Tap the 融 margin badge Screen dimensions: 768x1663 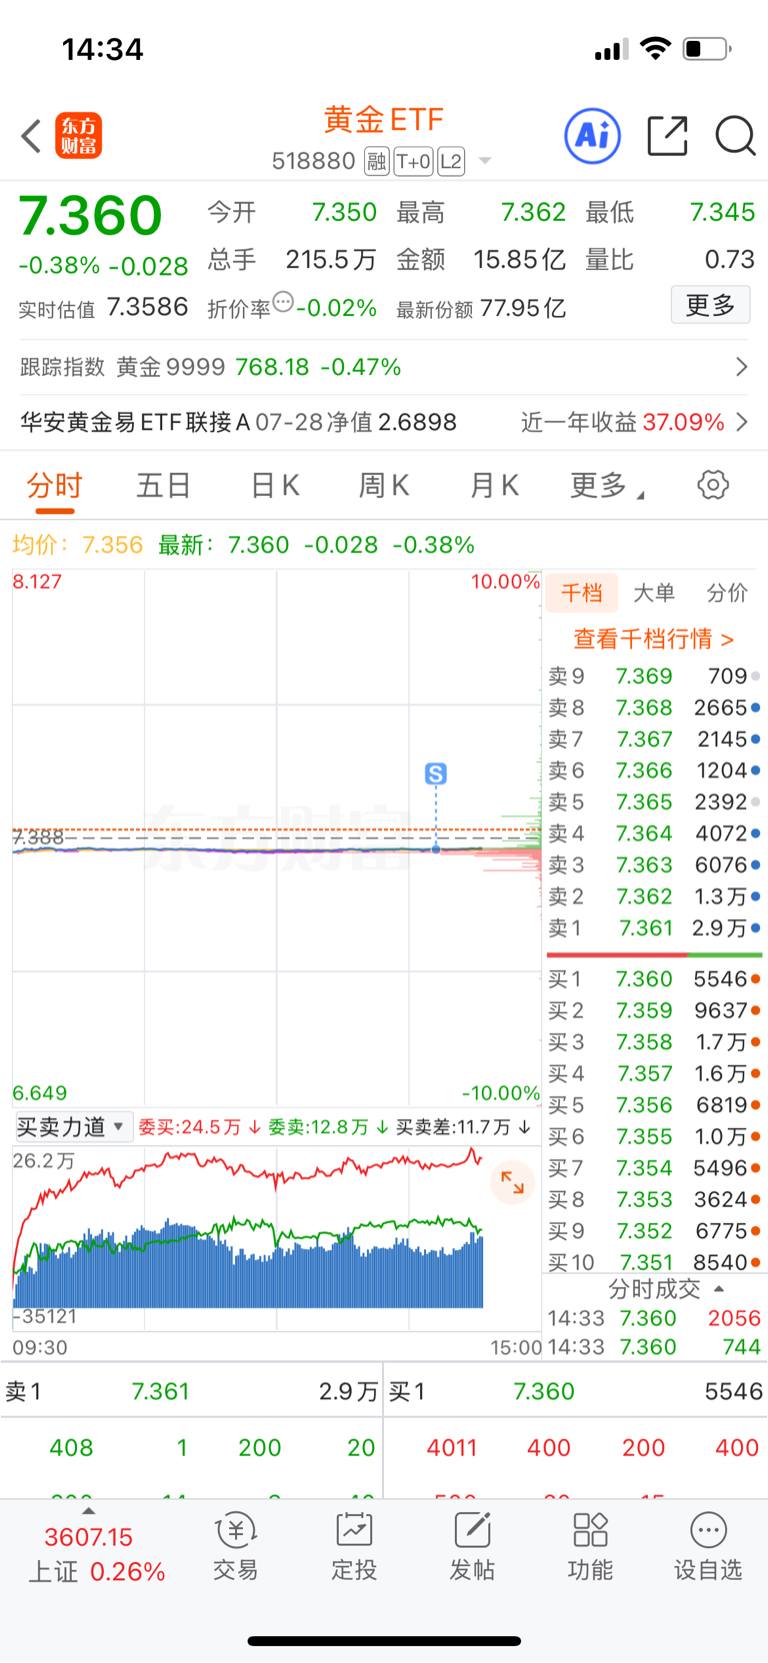click(x=377, y=161)
